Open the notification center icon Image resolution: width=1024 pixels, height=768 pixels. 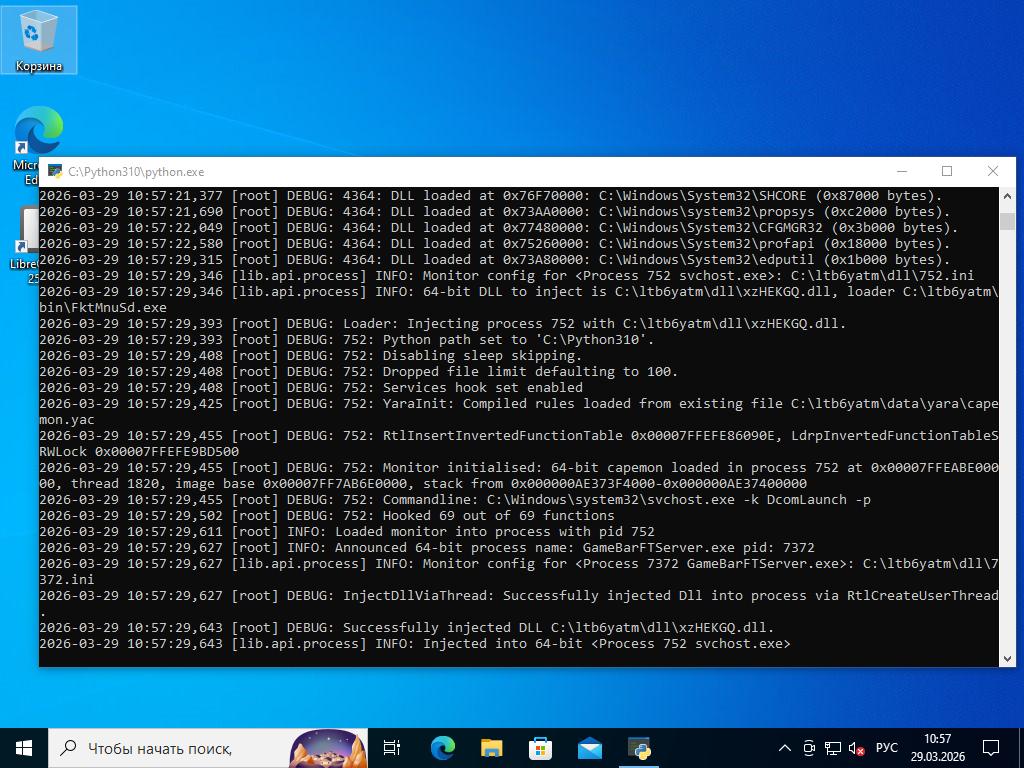coord(991,748)
